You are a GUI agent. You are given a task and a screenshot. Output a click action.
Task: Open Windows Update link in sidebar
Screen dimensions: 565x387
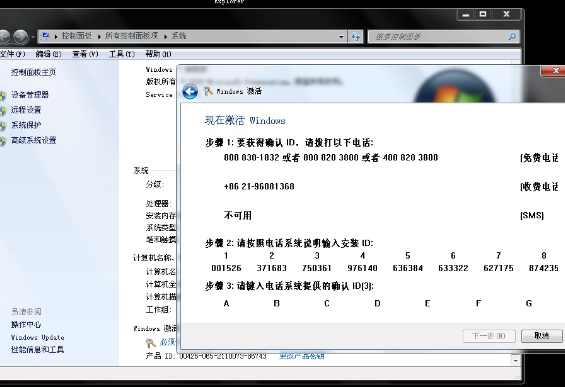point(37,337)
